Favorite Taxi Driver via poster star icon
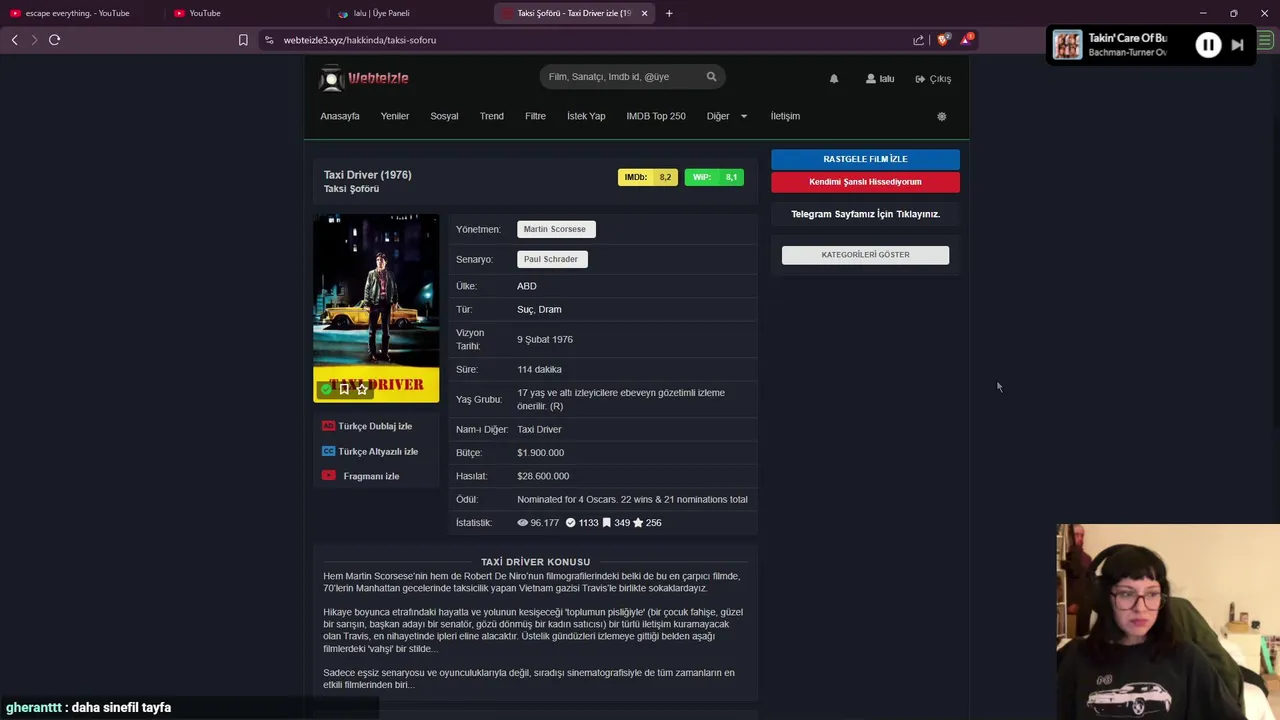This screenshot has width=1280, height=720. [x=362, y=389]
